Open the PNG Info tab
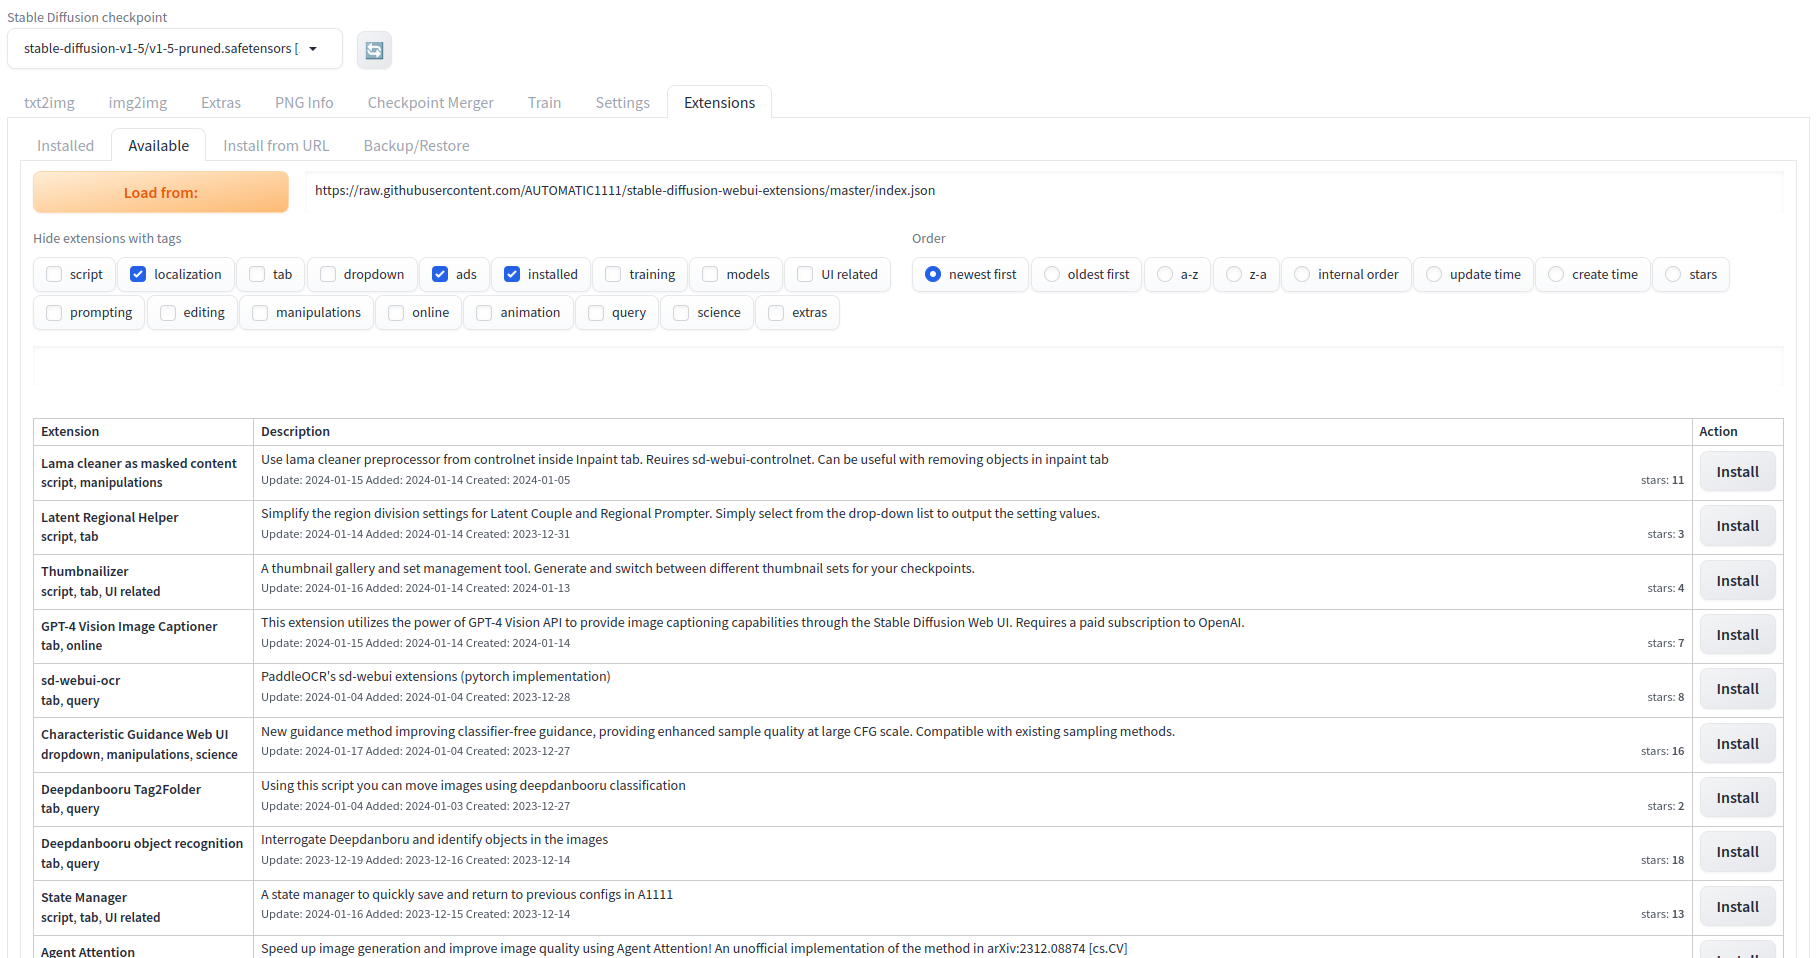The height and width of the screenshot is (958, 1817). pyautogui.click(x=304, y=103)
